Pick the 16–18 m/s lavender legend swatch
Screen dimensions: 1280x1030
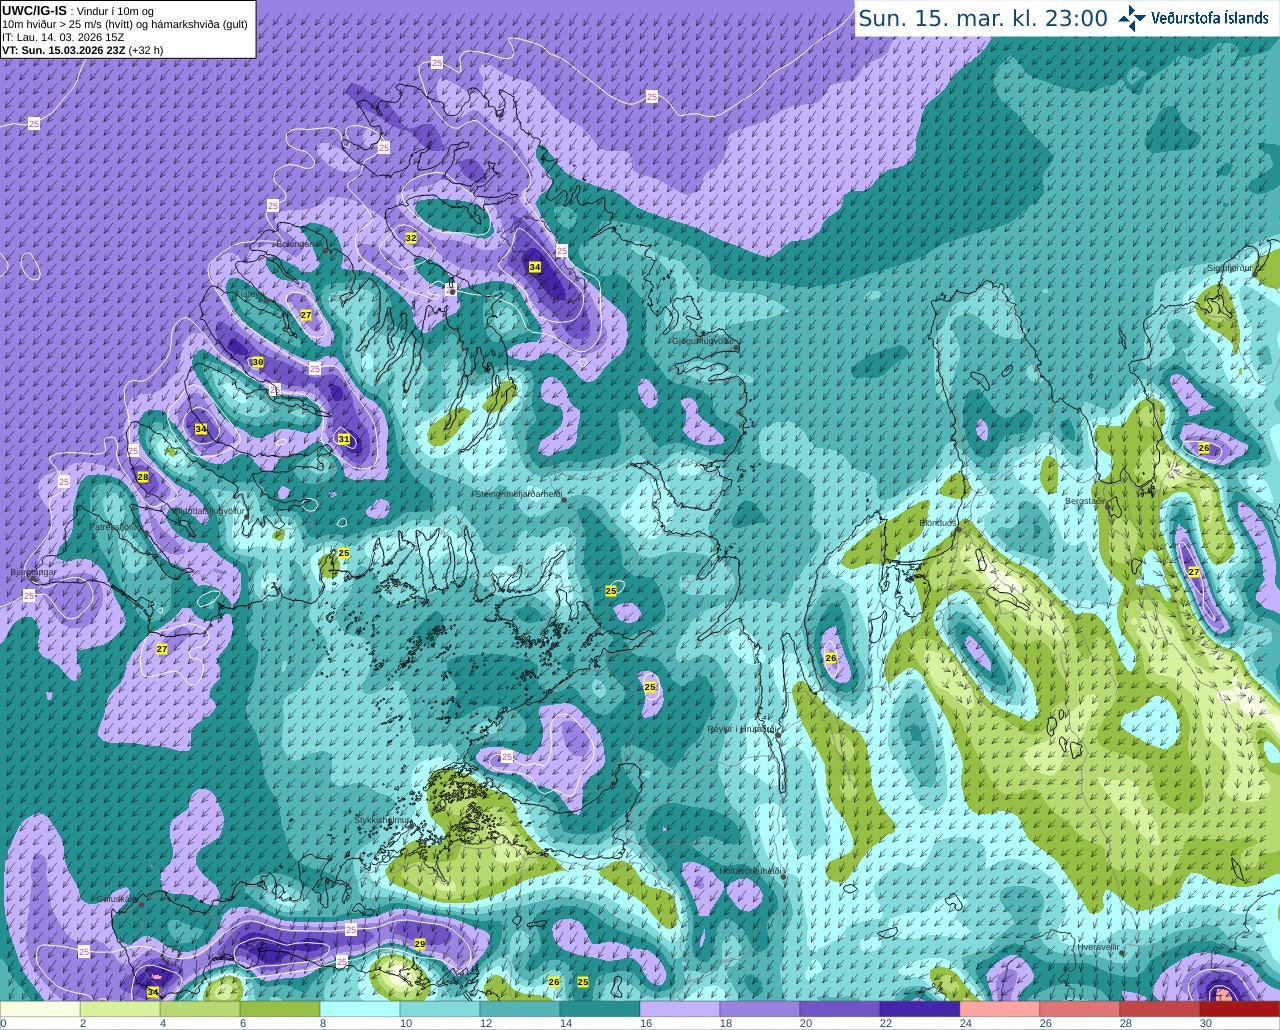click(x=680, y=1009)
